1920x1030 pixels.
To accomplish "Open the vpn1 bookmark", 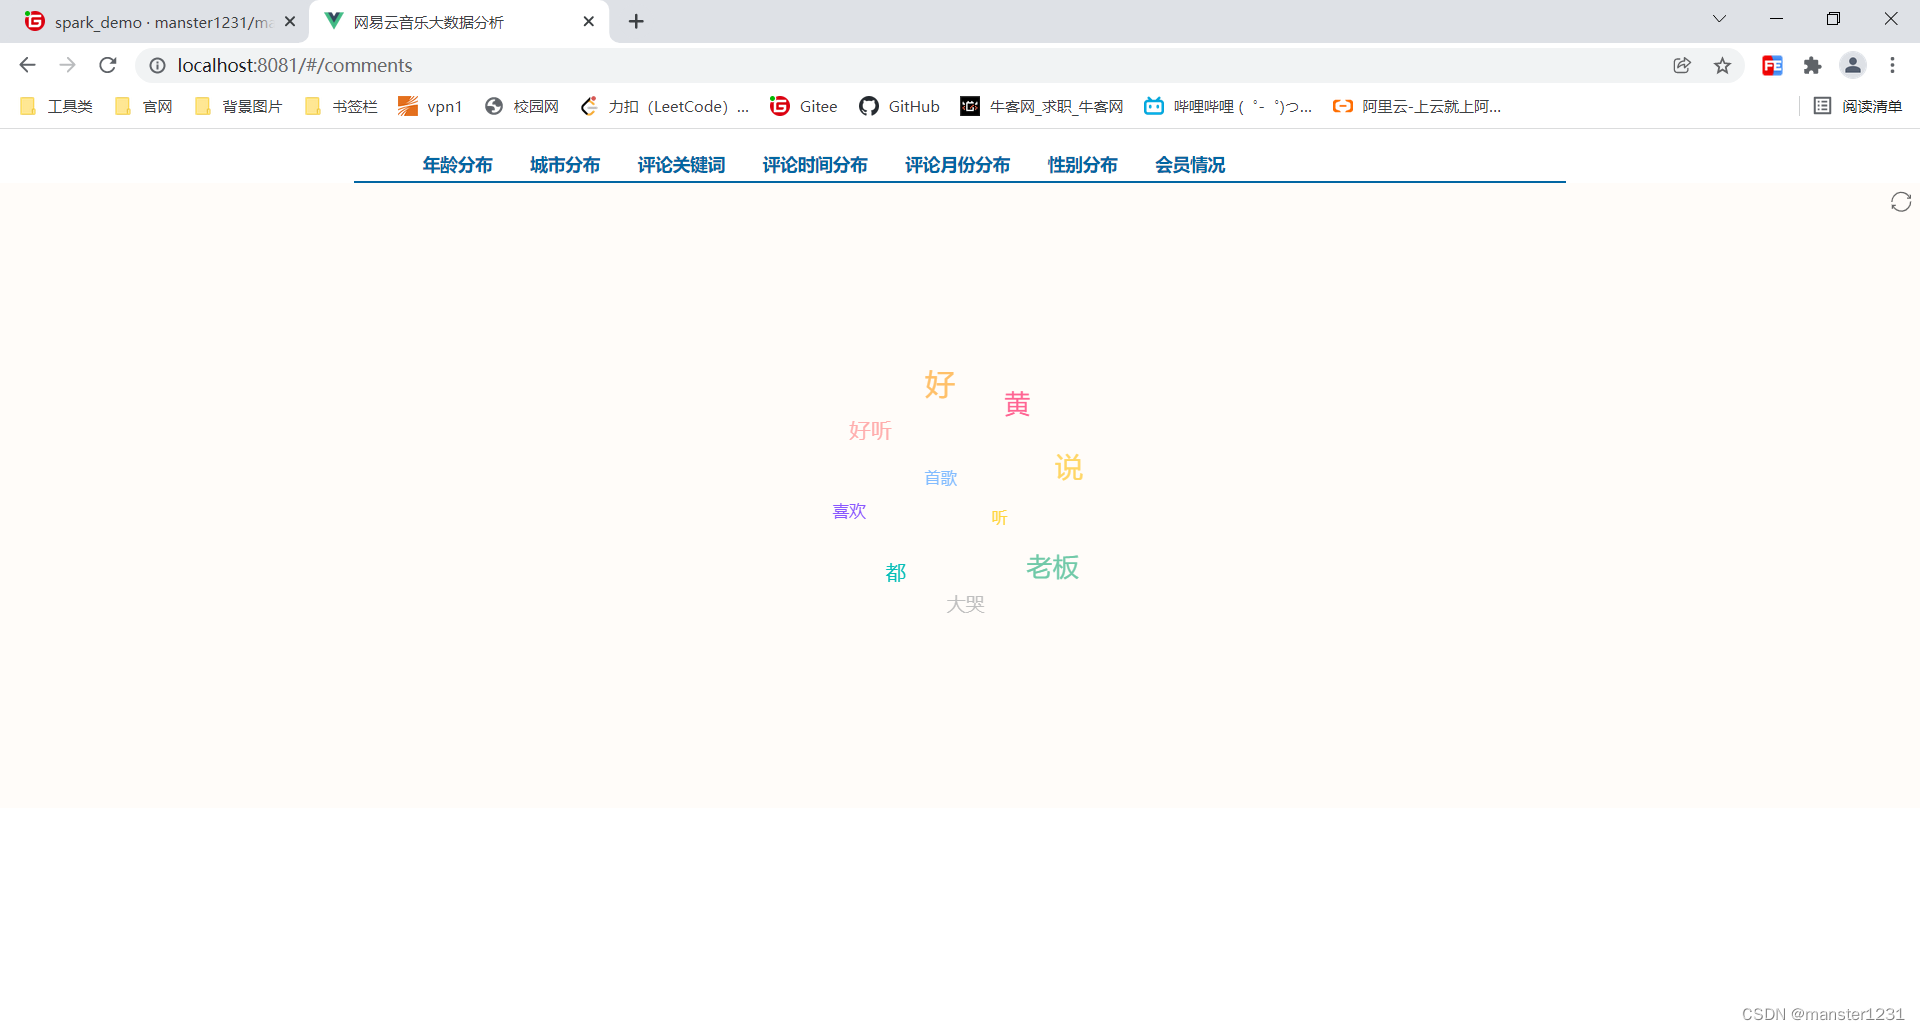I will pos(430,106).
